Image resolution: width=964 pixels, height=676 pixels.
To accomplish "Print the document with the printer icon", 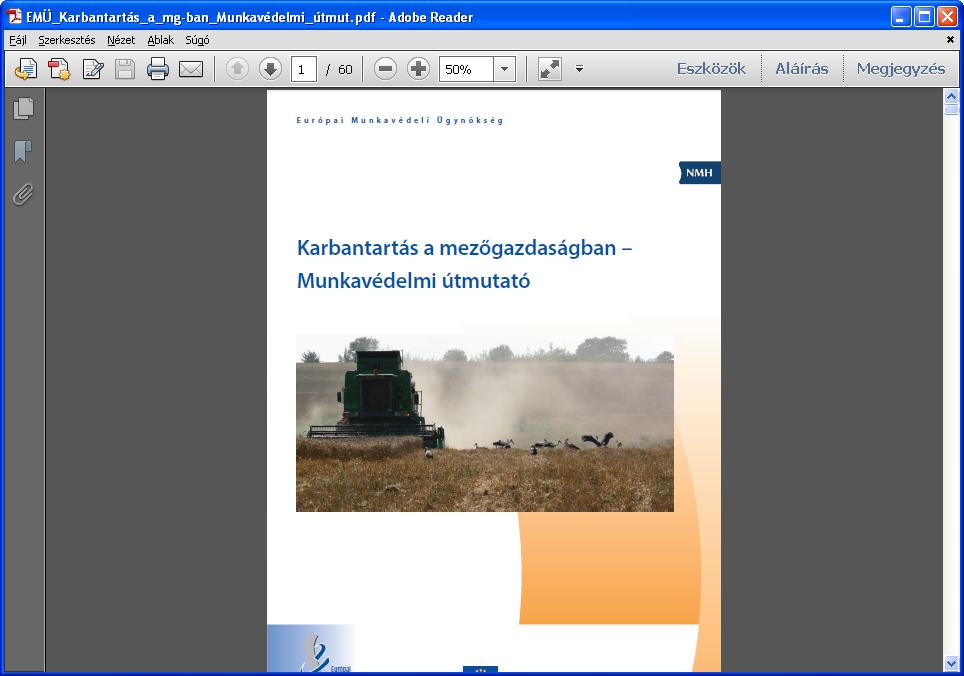I will pyautogui.click(x=158, y=69).
